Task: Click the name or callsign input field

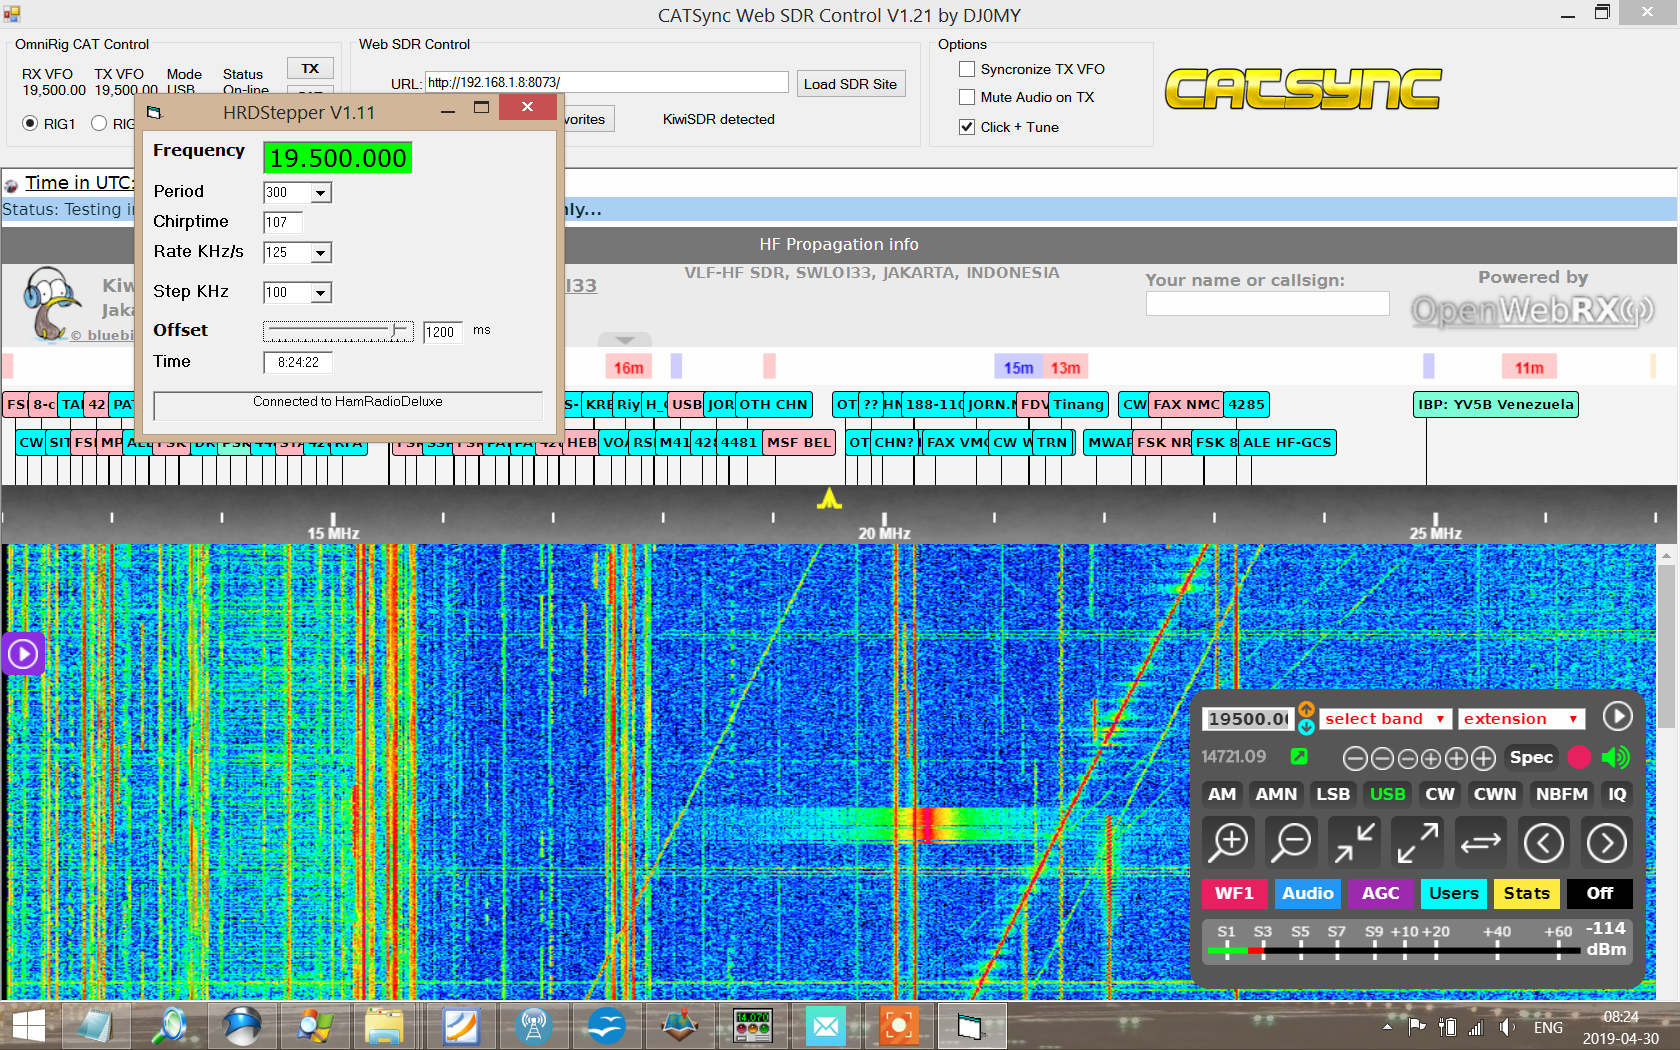Action: (1267, 304)
